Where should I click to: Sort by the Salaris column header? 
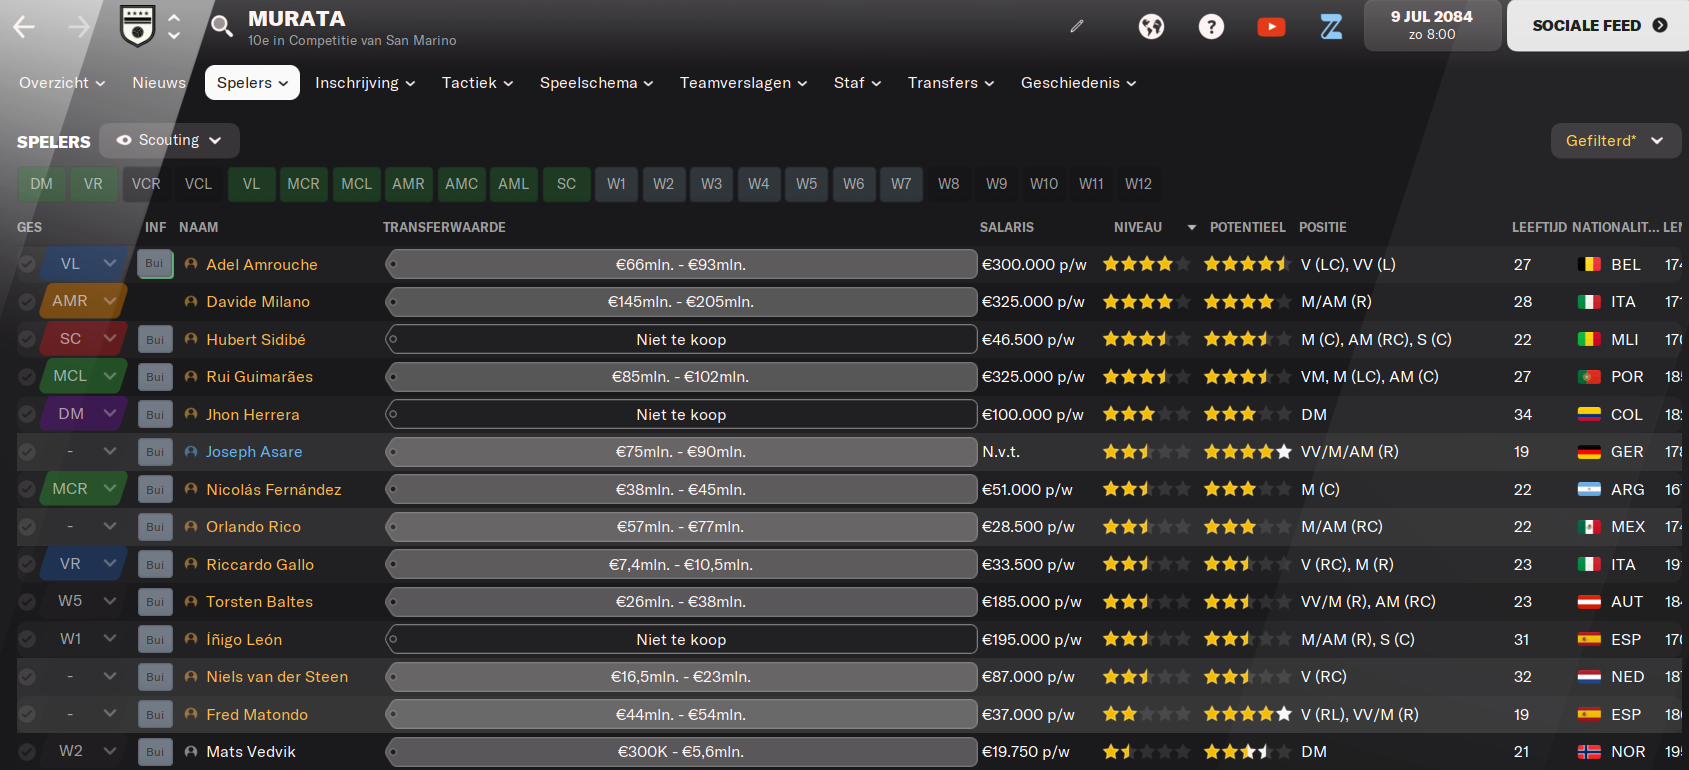point(1007,227)
